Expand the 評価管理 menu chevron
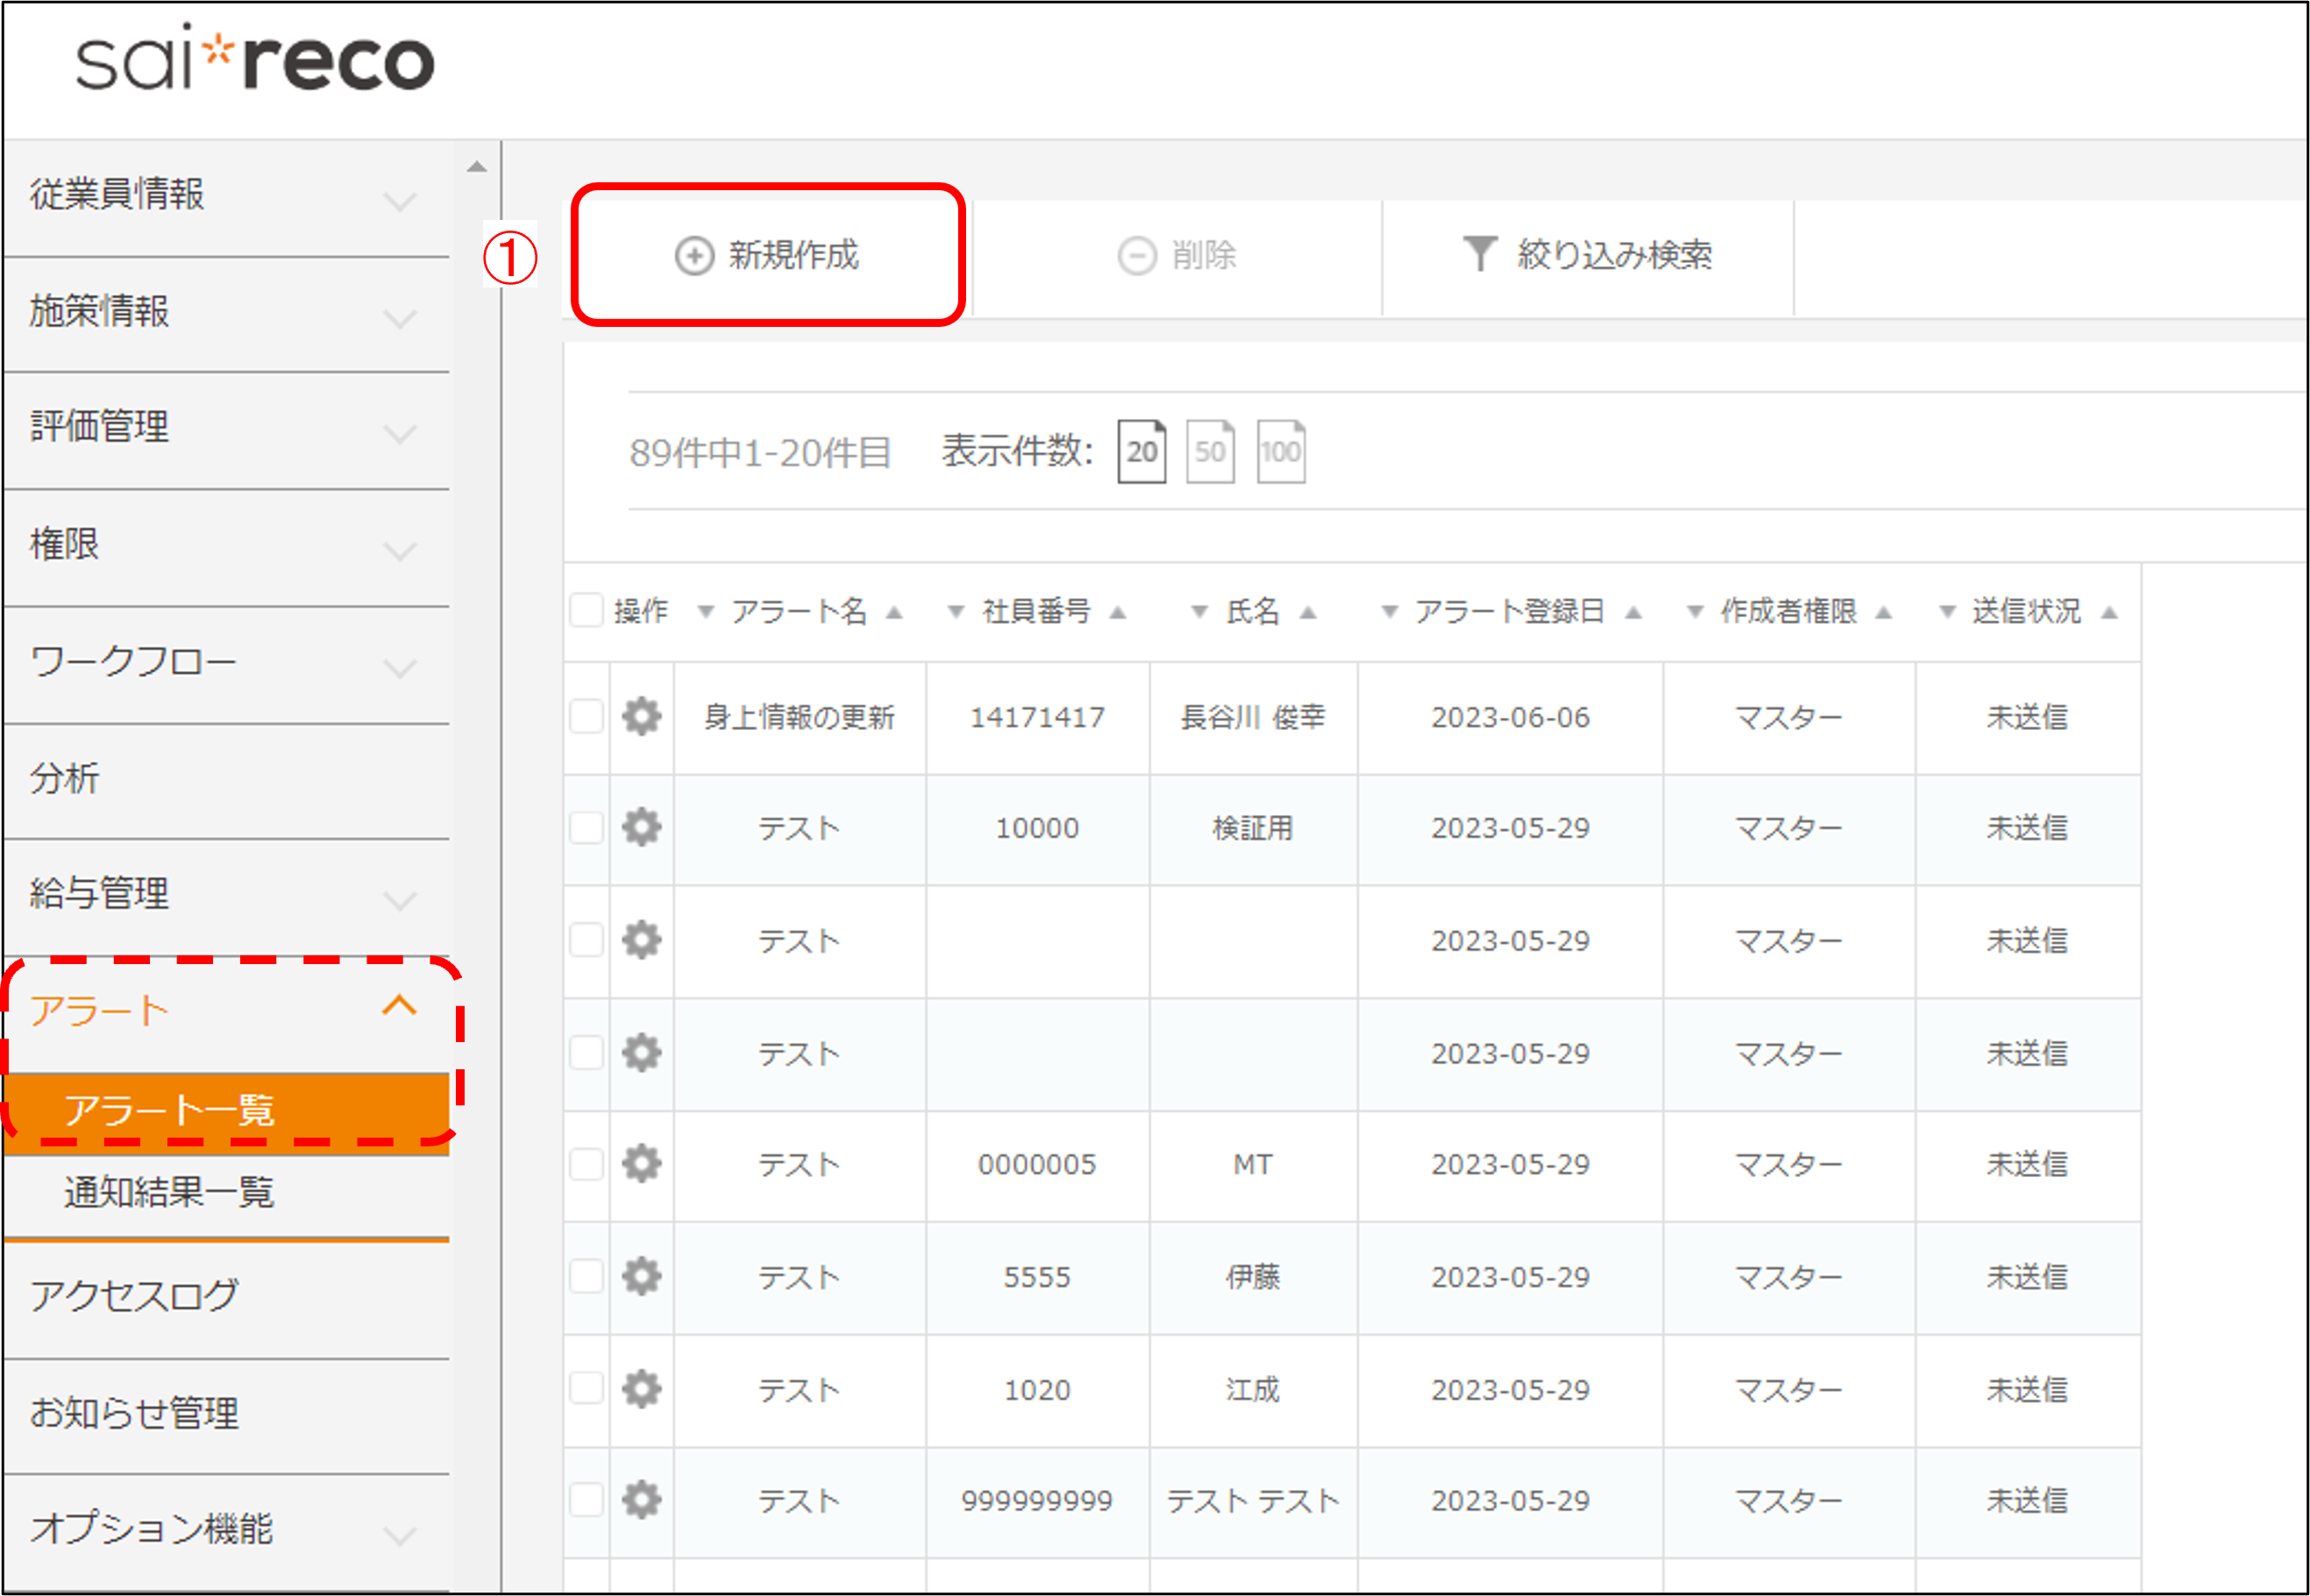The width and height of the screenshot is (2310, 1596). [x=400, y=434]
